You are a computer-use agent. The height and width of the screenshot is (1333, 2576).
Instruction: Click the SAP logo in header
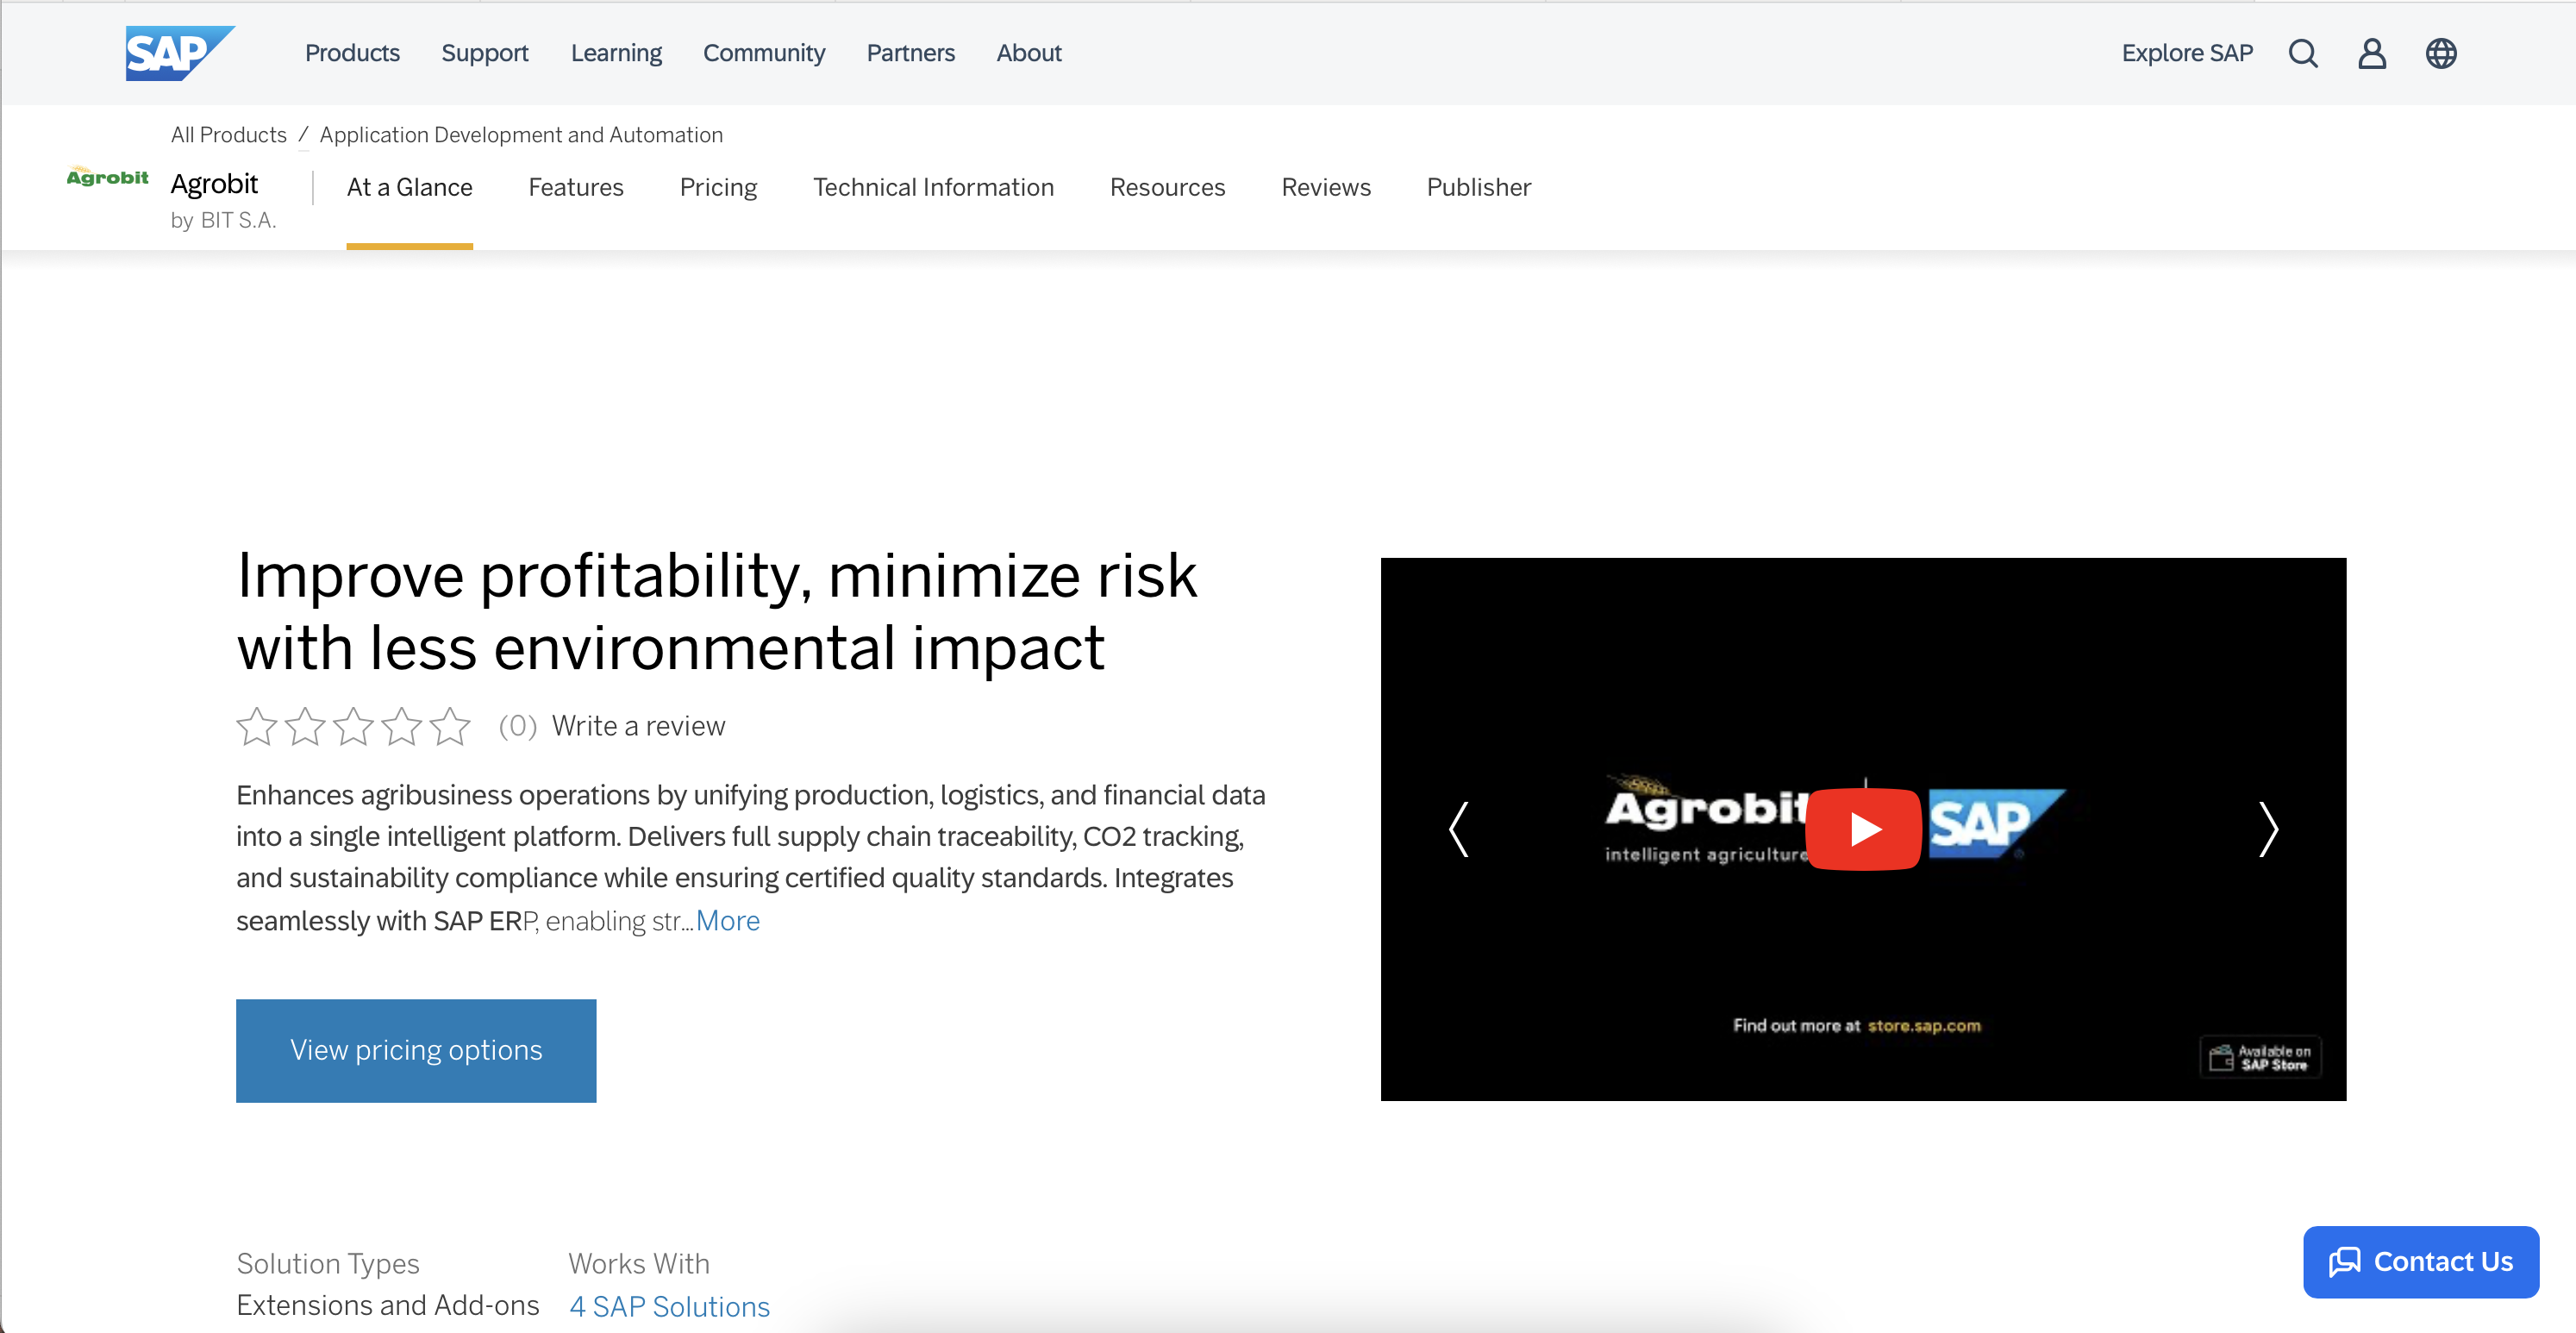pos(180,53)
